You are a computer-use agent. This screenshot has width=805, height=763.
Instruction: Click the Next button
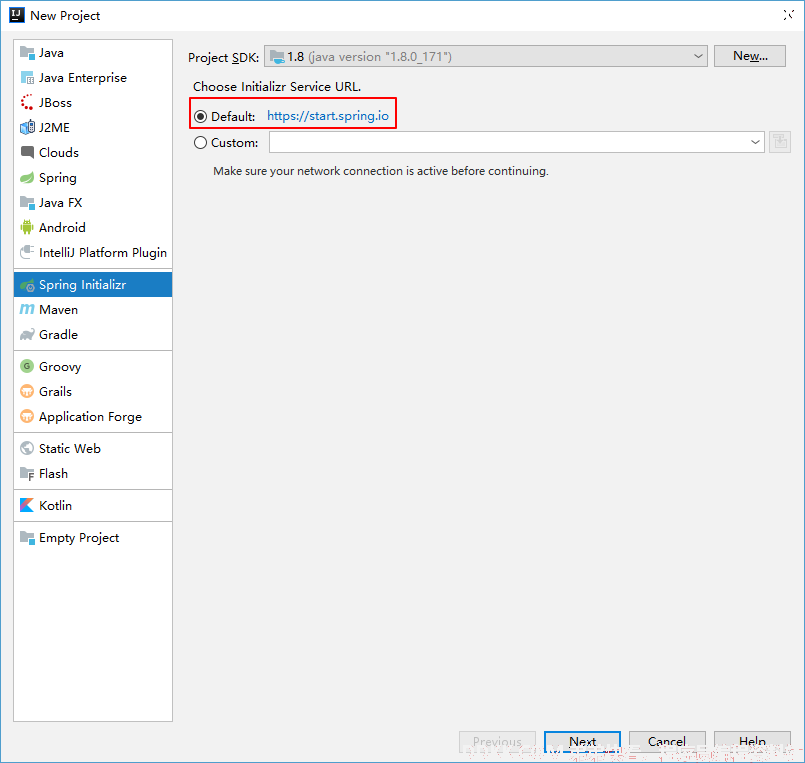[x=582, y=743]
